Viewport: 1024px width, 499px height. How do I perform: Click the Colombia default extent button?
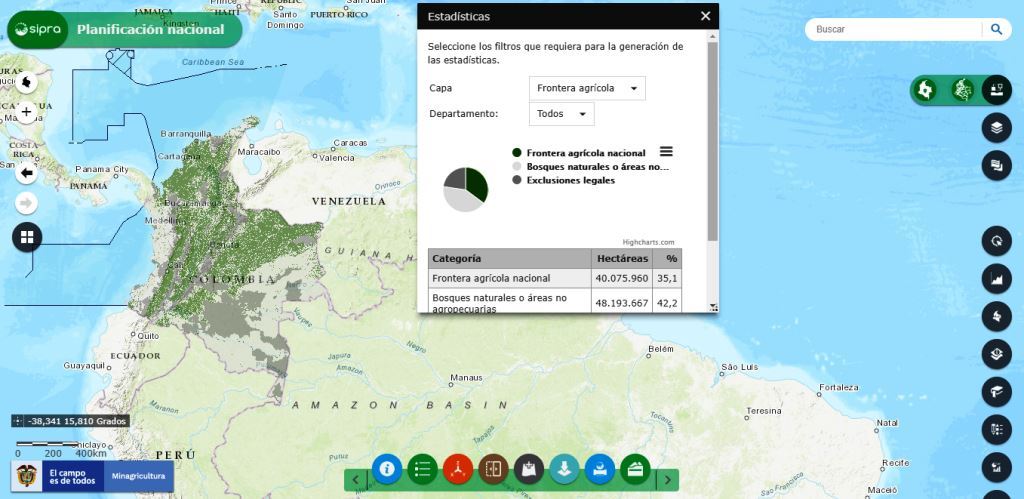[x=26, y=82]
